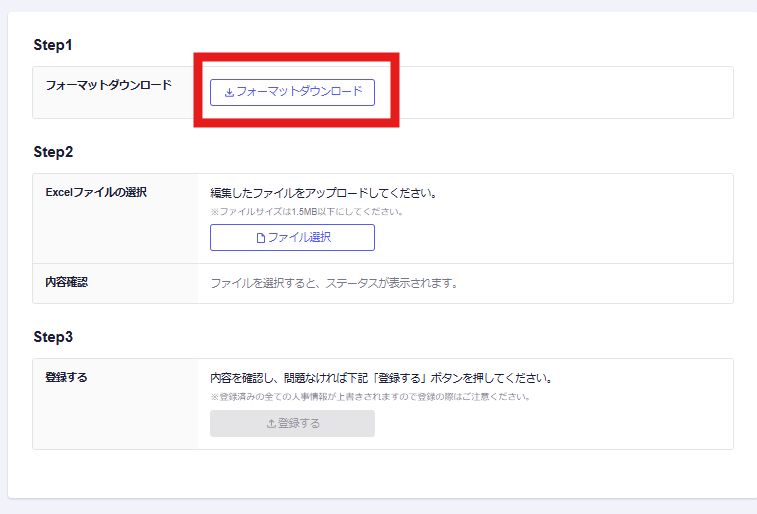Image resolution: width=757 pixels, height=514 pixels.
Task: Click the Excelファイルの選択 row label
Action: [x=96, y=192]
